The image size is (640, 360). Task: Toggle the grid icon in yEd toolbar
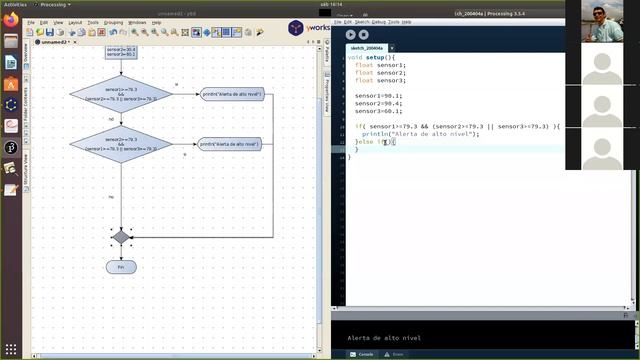pos(226,32)
